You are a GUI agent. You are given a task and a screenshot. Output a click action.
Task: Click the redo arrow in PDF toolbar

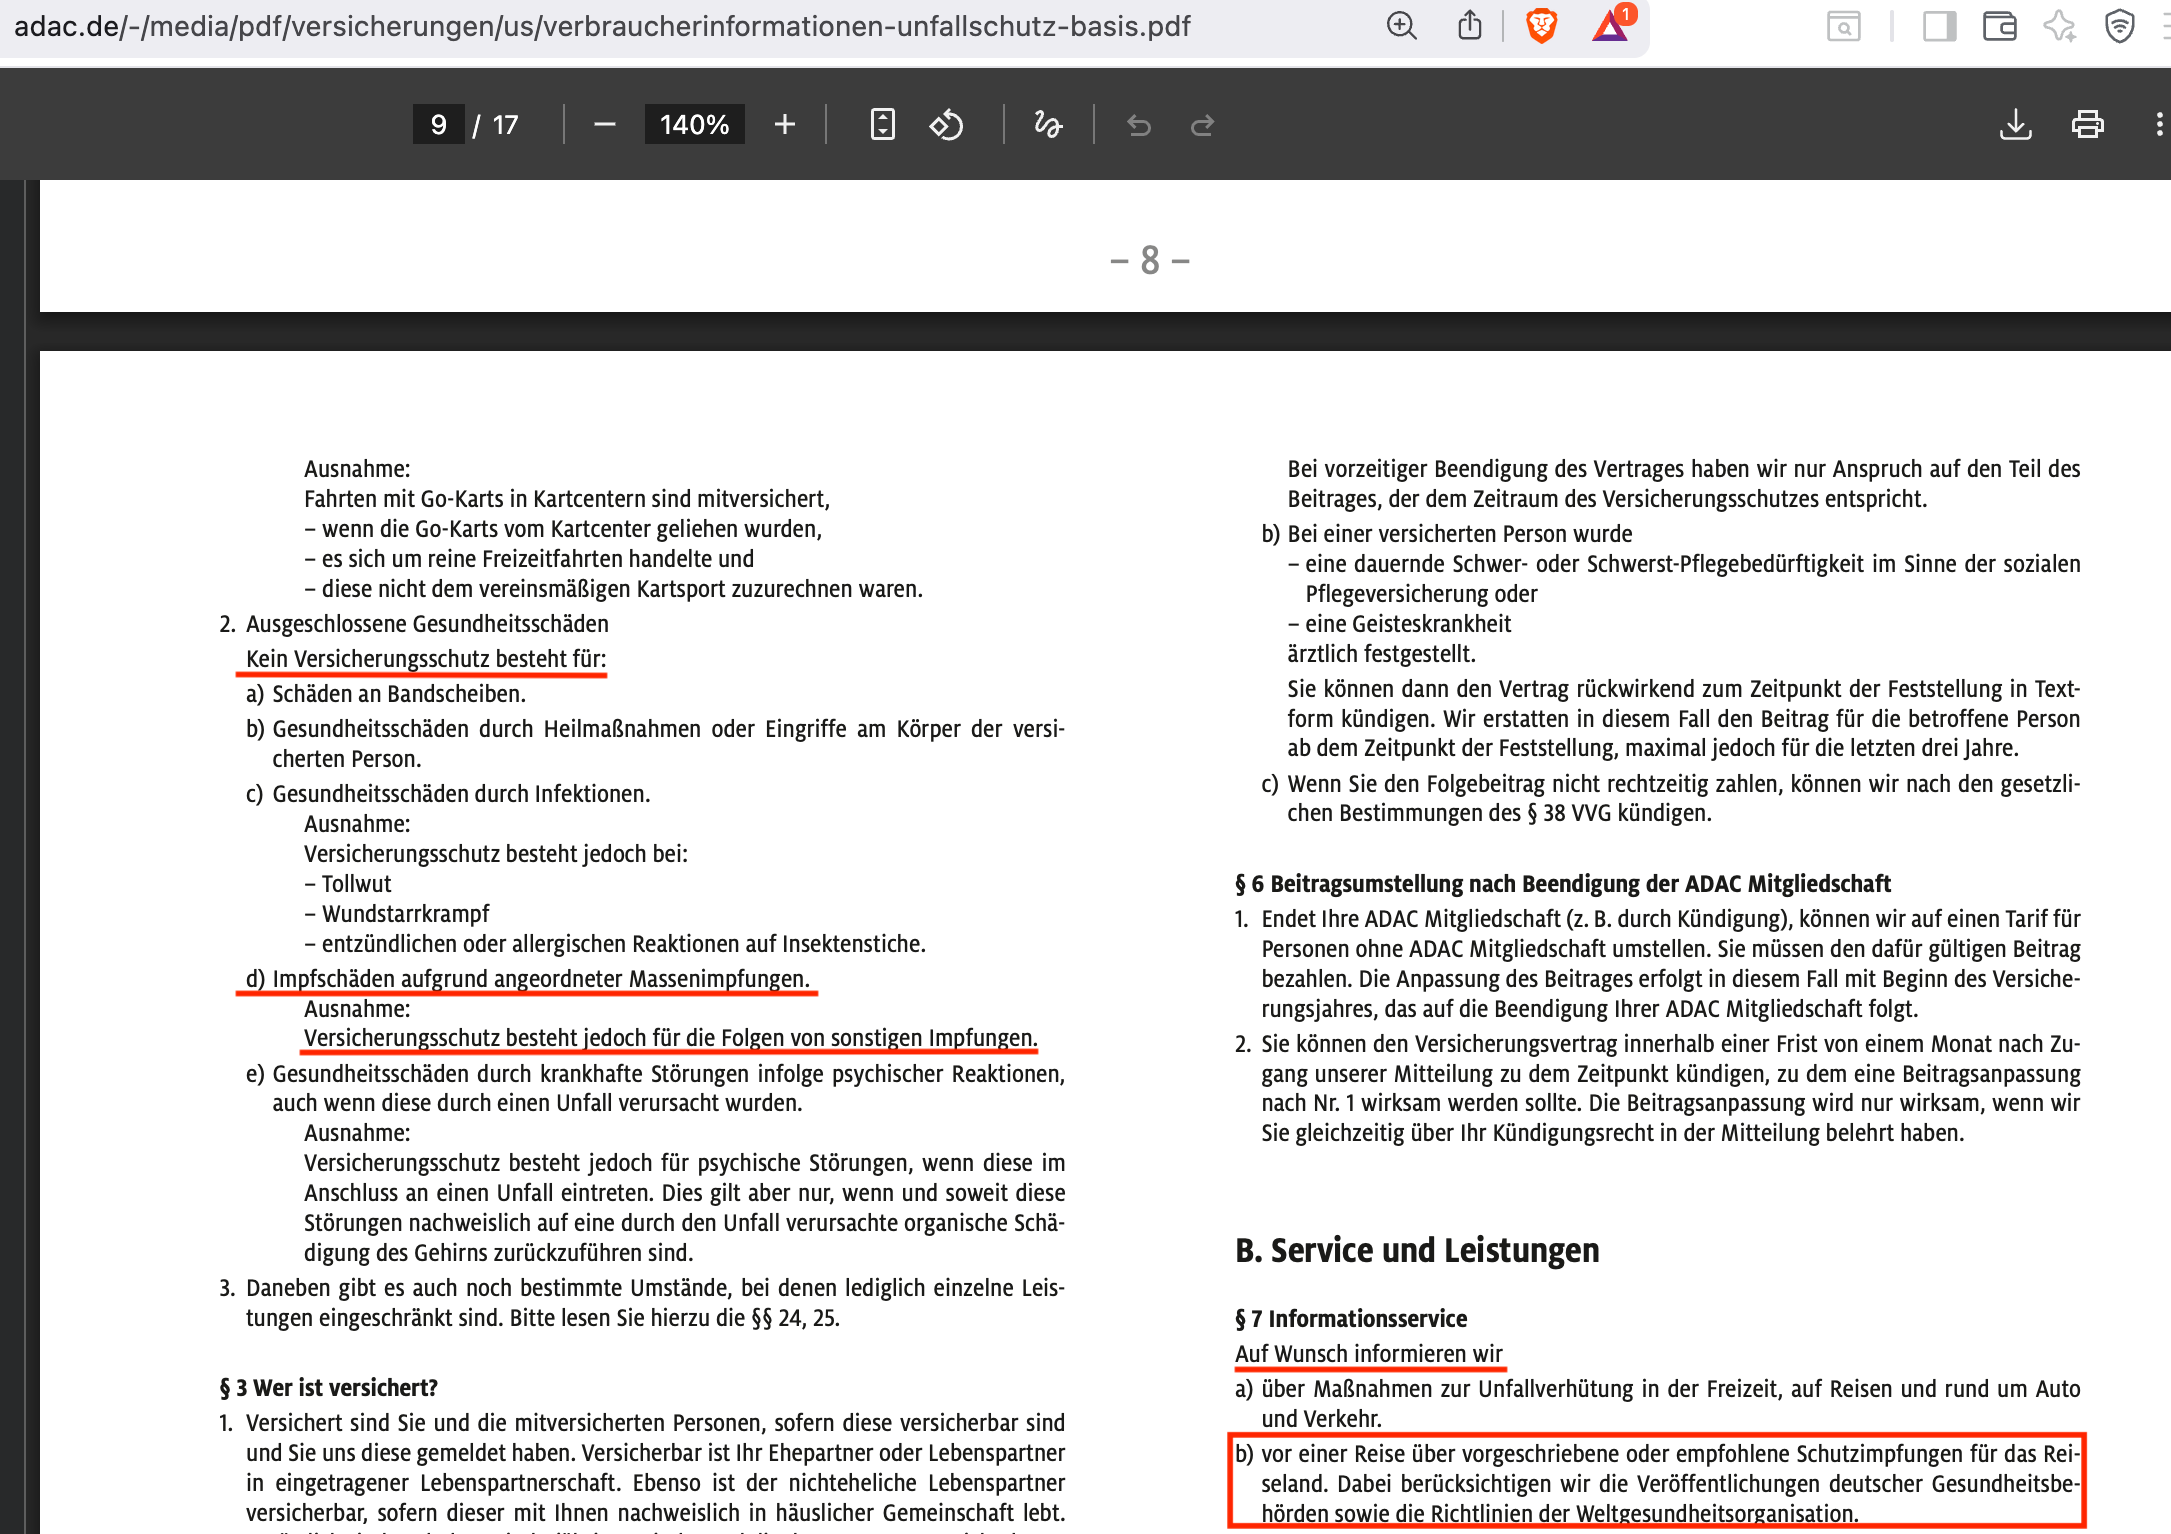[1202, 125]
